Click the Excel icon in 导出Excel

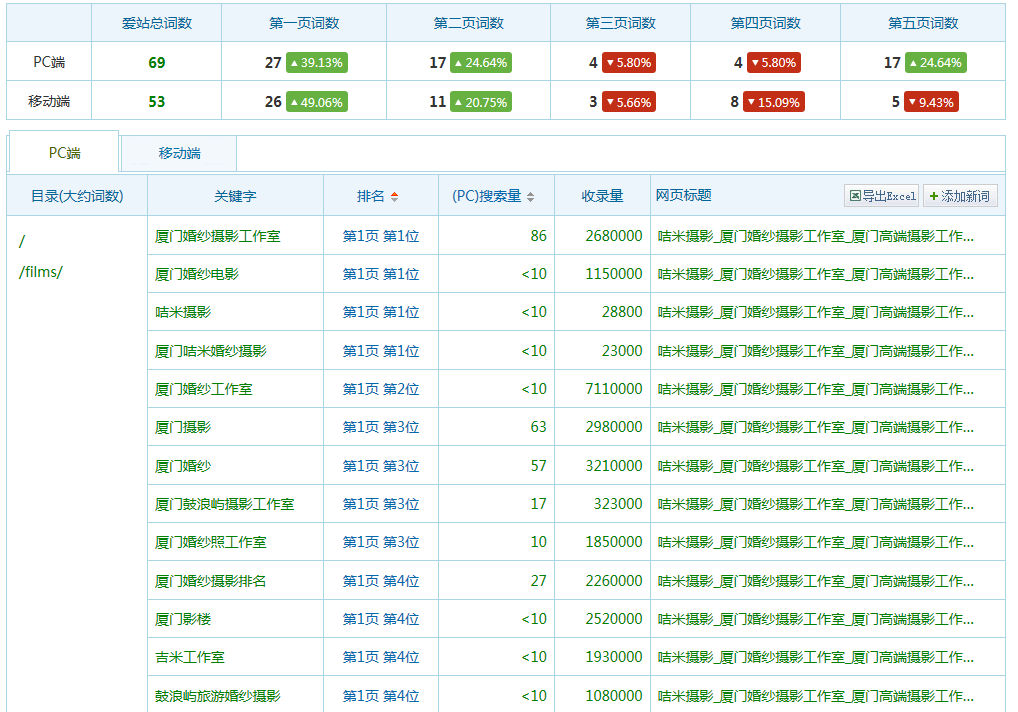(855, 196)
